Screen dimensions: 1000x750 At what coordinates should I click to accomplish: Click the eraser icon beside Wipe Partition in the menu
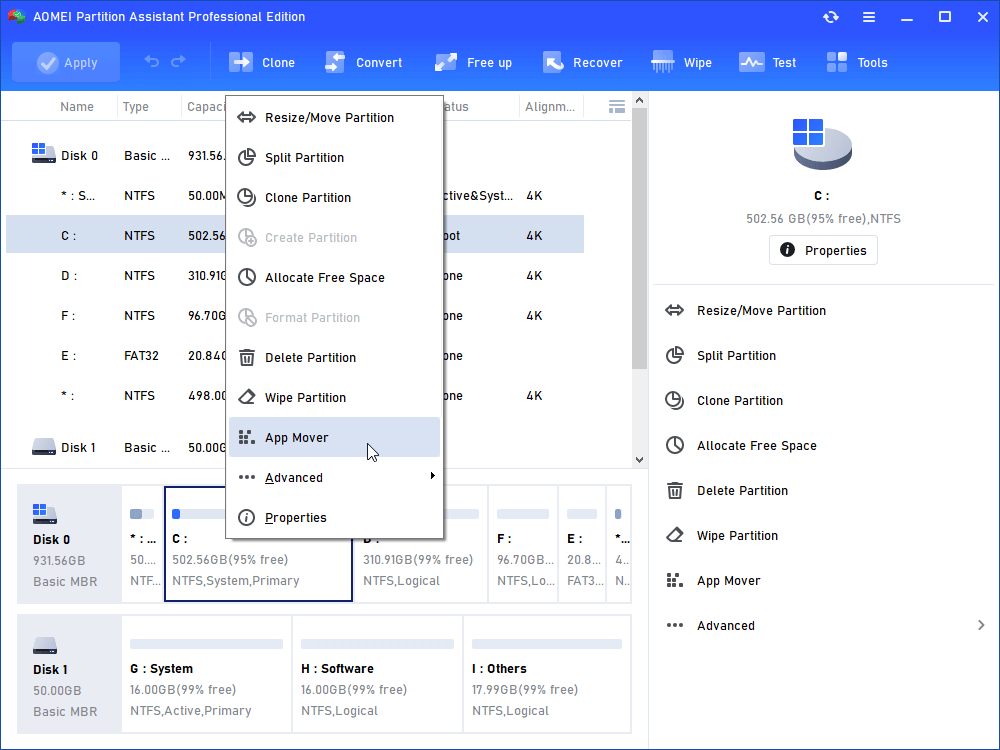247,397
